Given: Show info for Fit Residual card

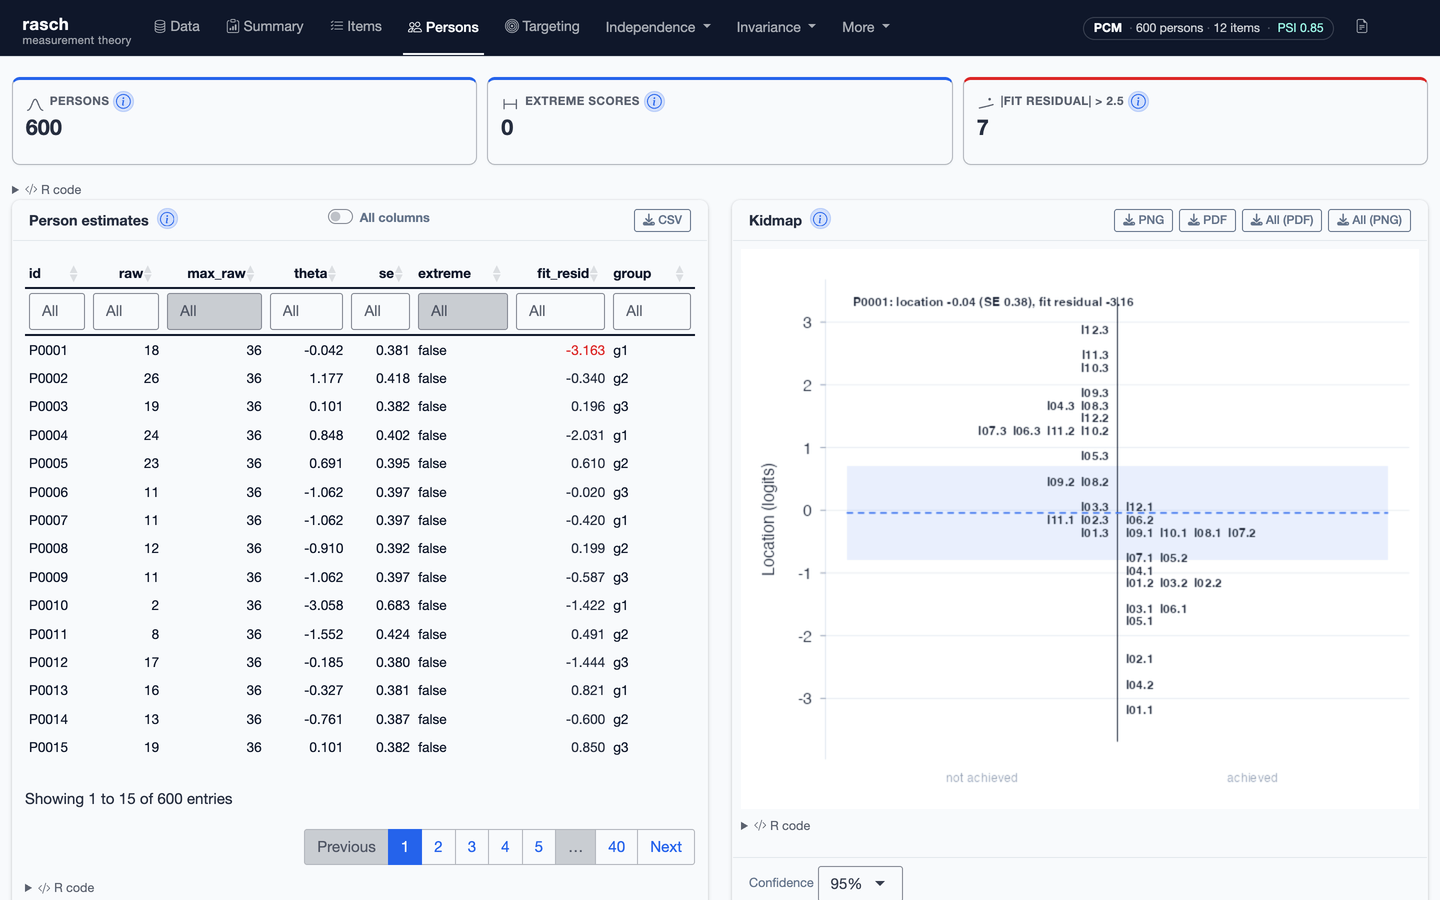Looking at the screenshot, I should tap(1138, 101).
